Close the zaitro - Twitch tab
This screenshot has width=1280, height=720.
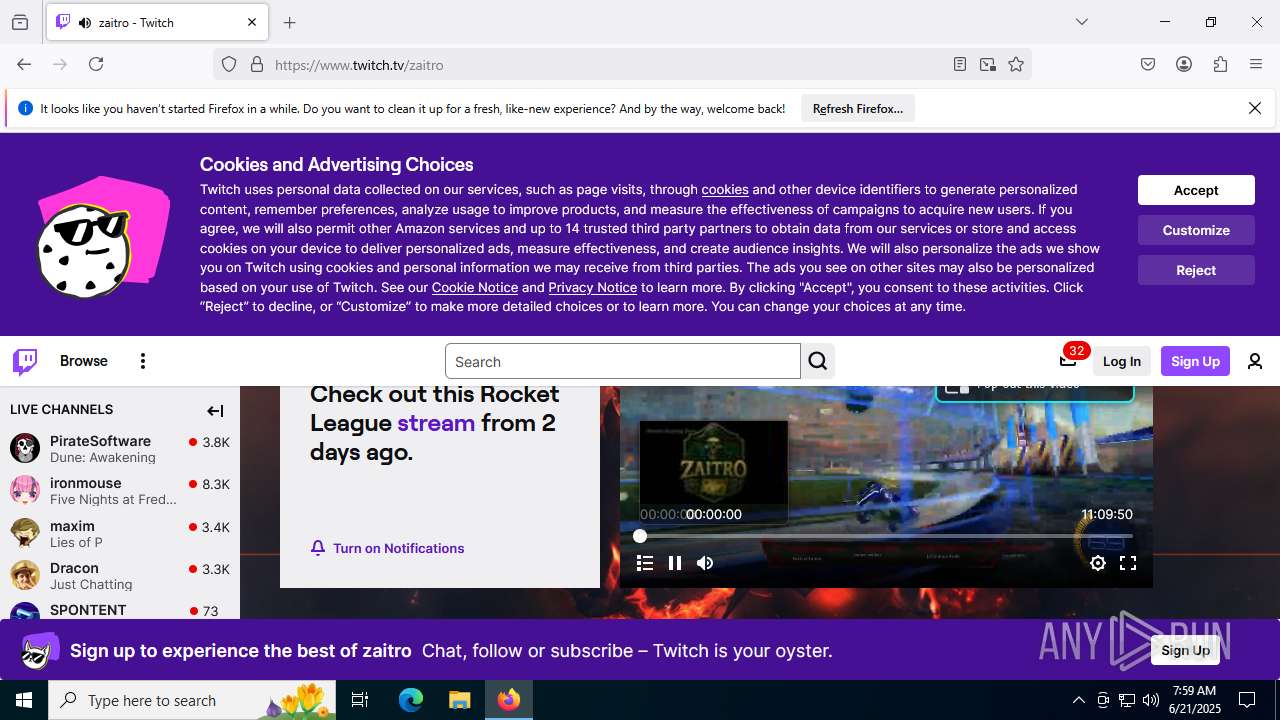(x=252, y=22)
